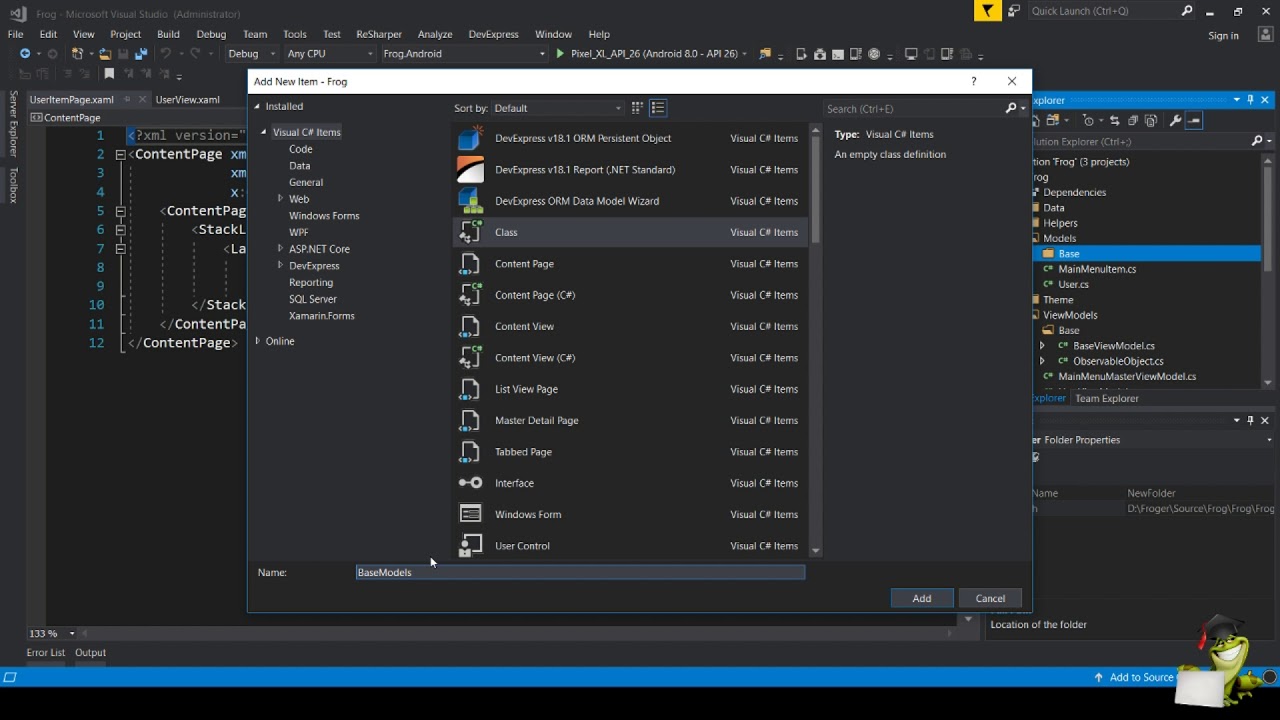This screenshot has height=720, width=1280.
Task: Click Add to Source Control
Action: pyautogui.click(x=1141, y=677)
